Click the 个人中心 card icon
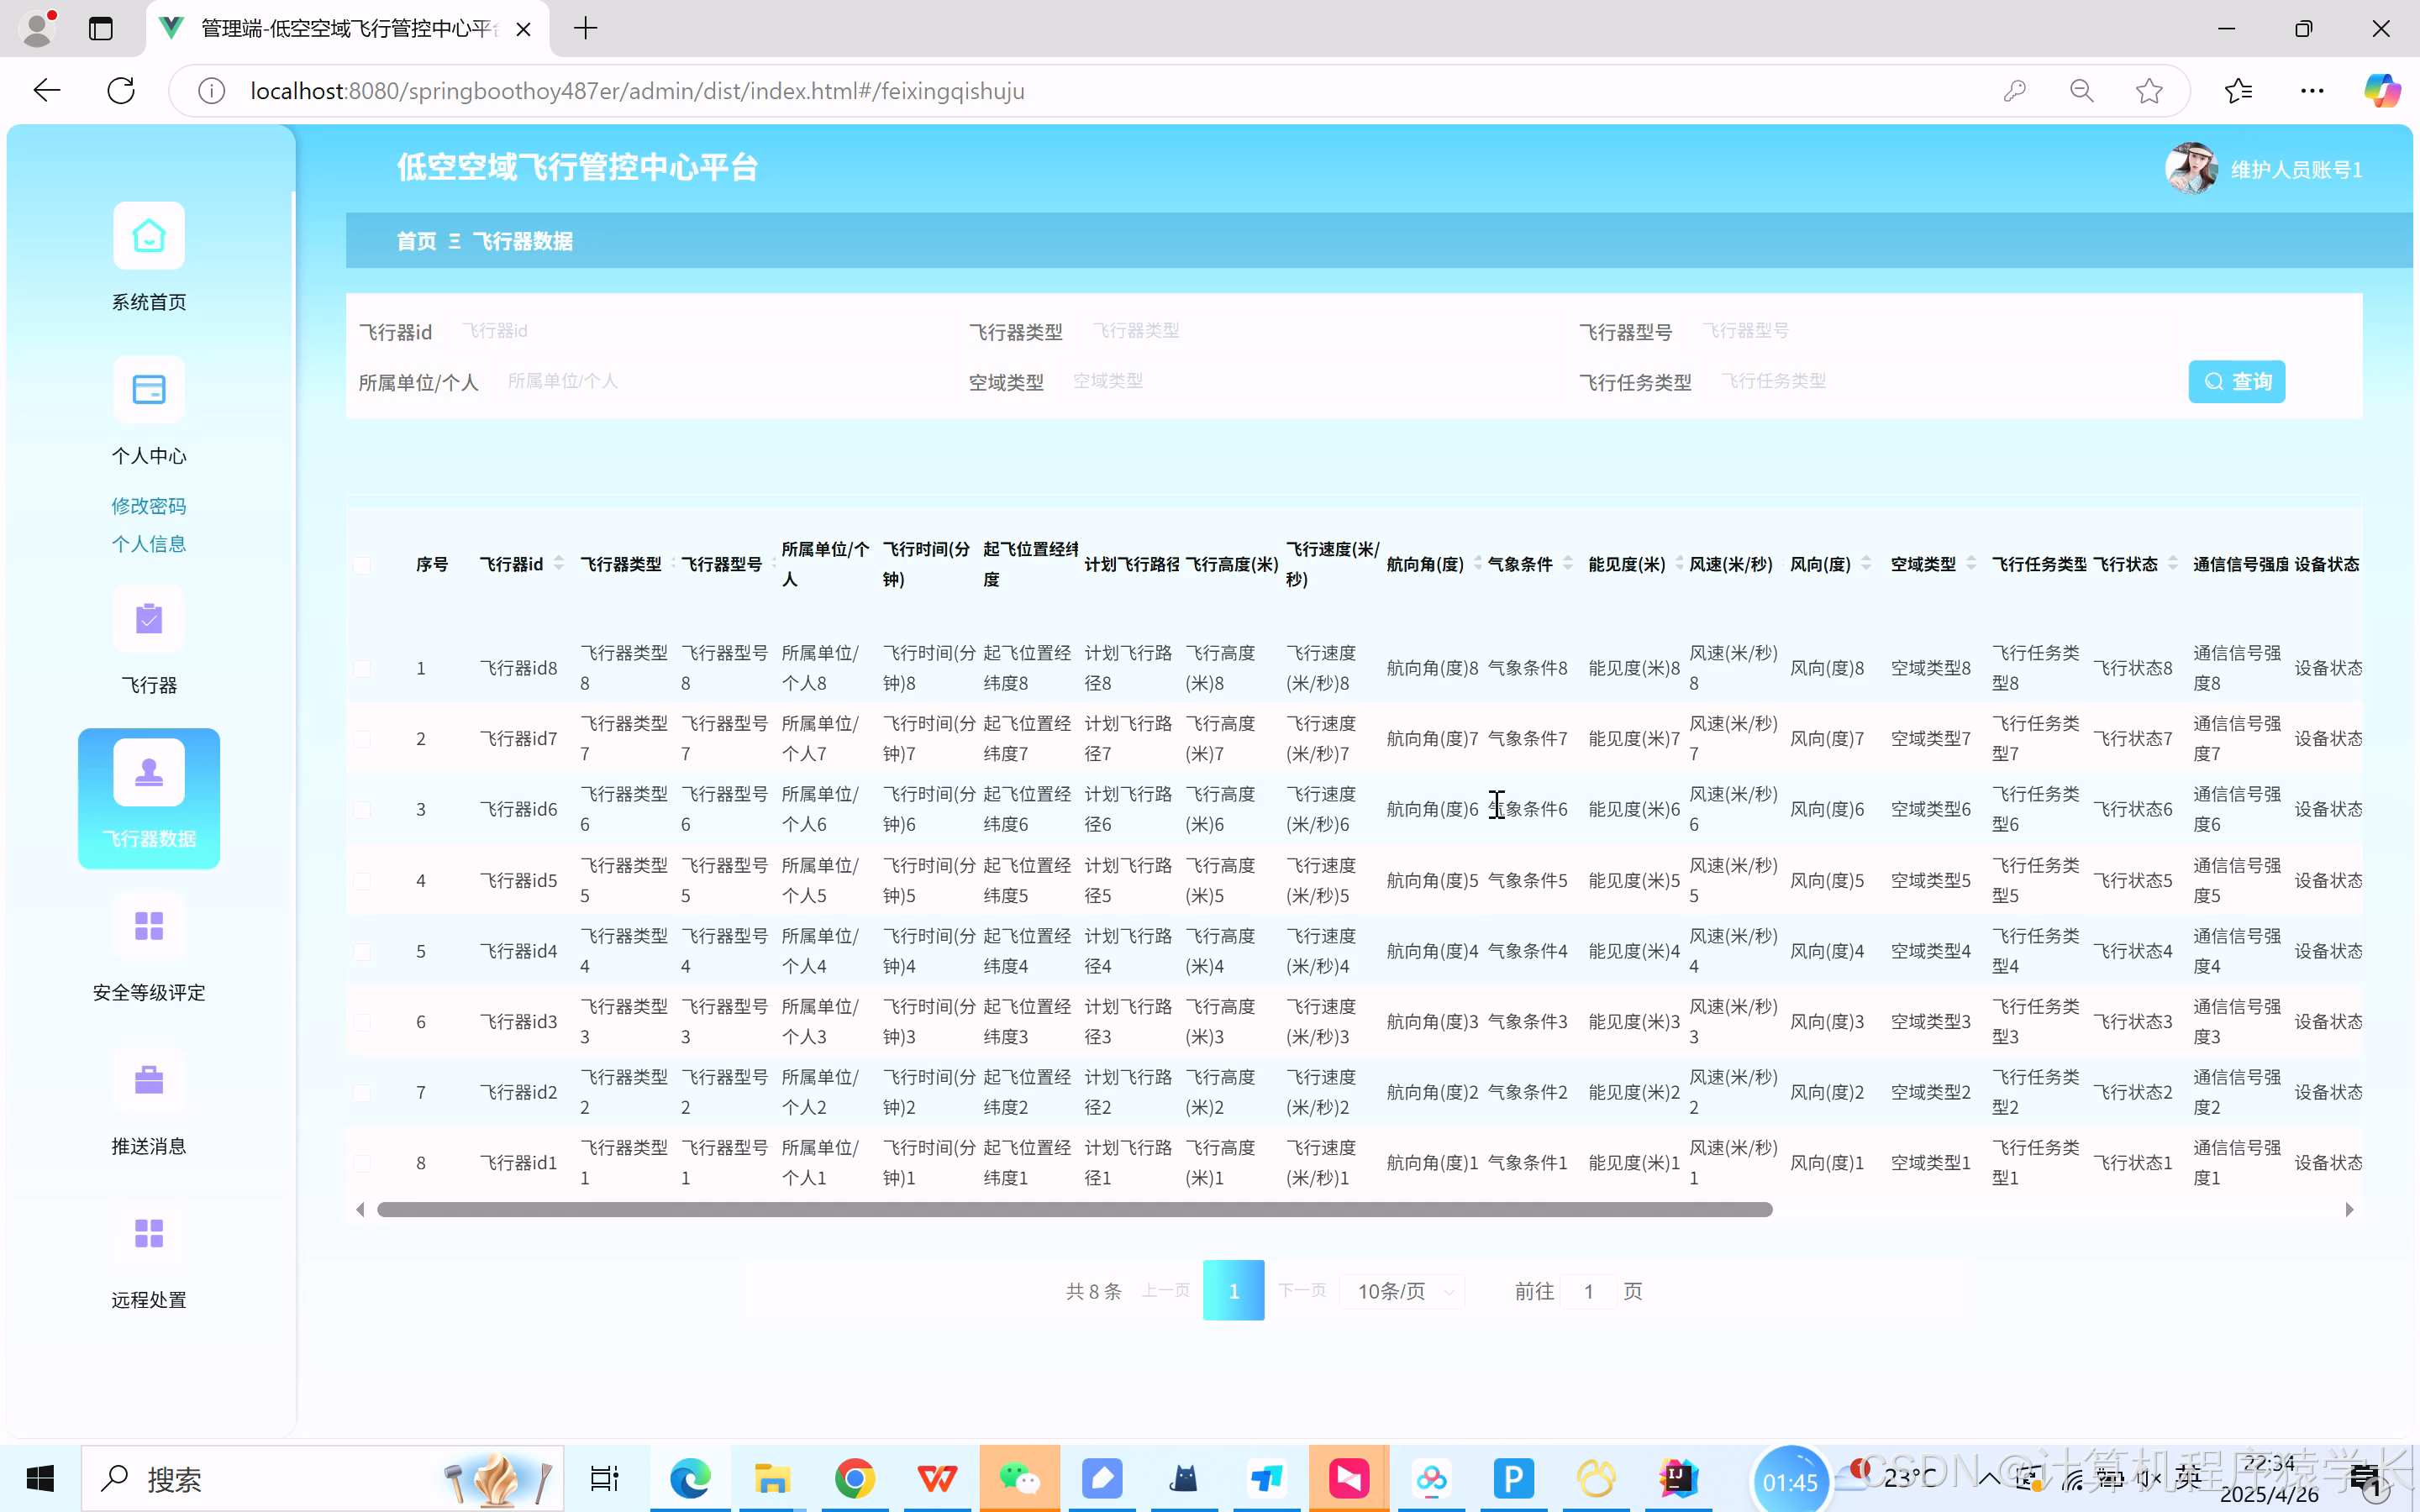This screenshot has height=1512, width=2420. tap(149, 390)
